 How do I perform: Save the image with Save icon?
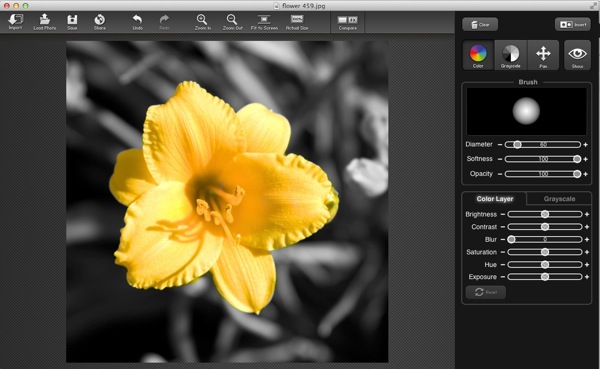[x=72, y=22]
